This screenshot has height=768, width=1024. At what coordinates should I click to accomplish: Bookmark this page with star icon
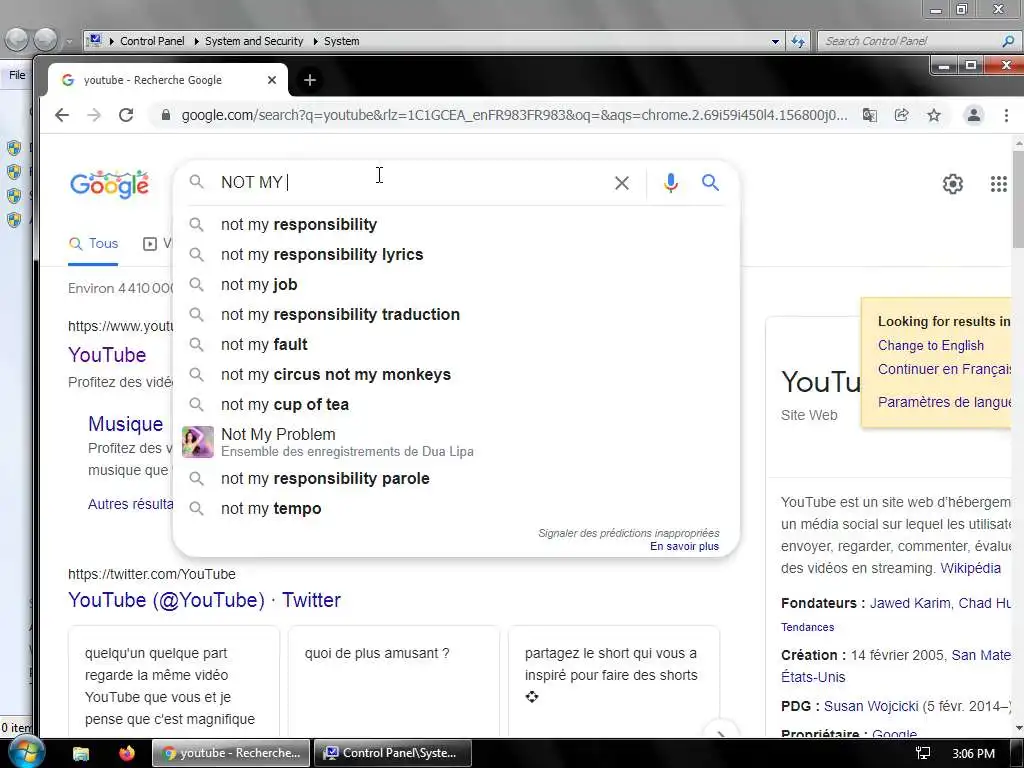click(x=934, y=115)
